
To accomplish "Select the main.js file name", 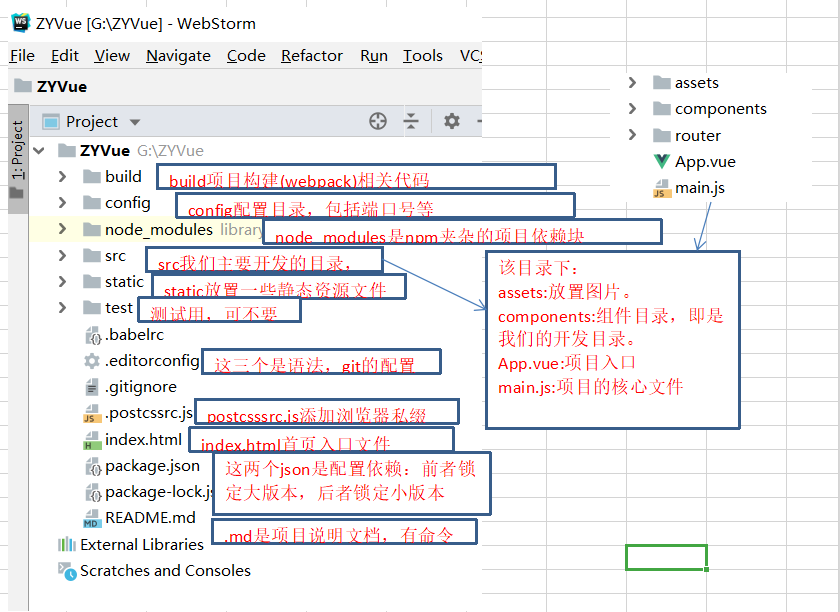I will [x=700, y=188].
